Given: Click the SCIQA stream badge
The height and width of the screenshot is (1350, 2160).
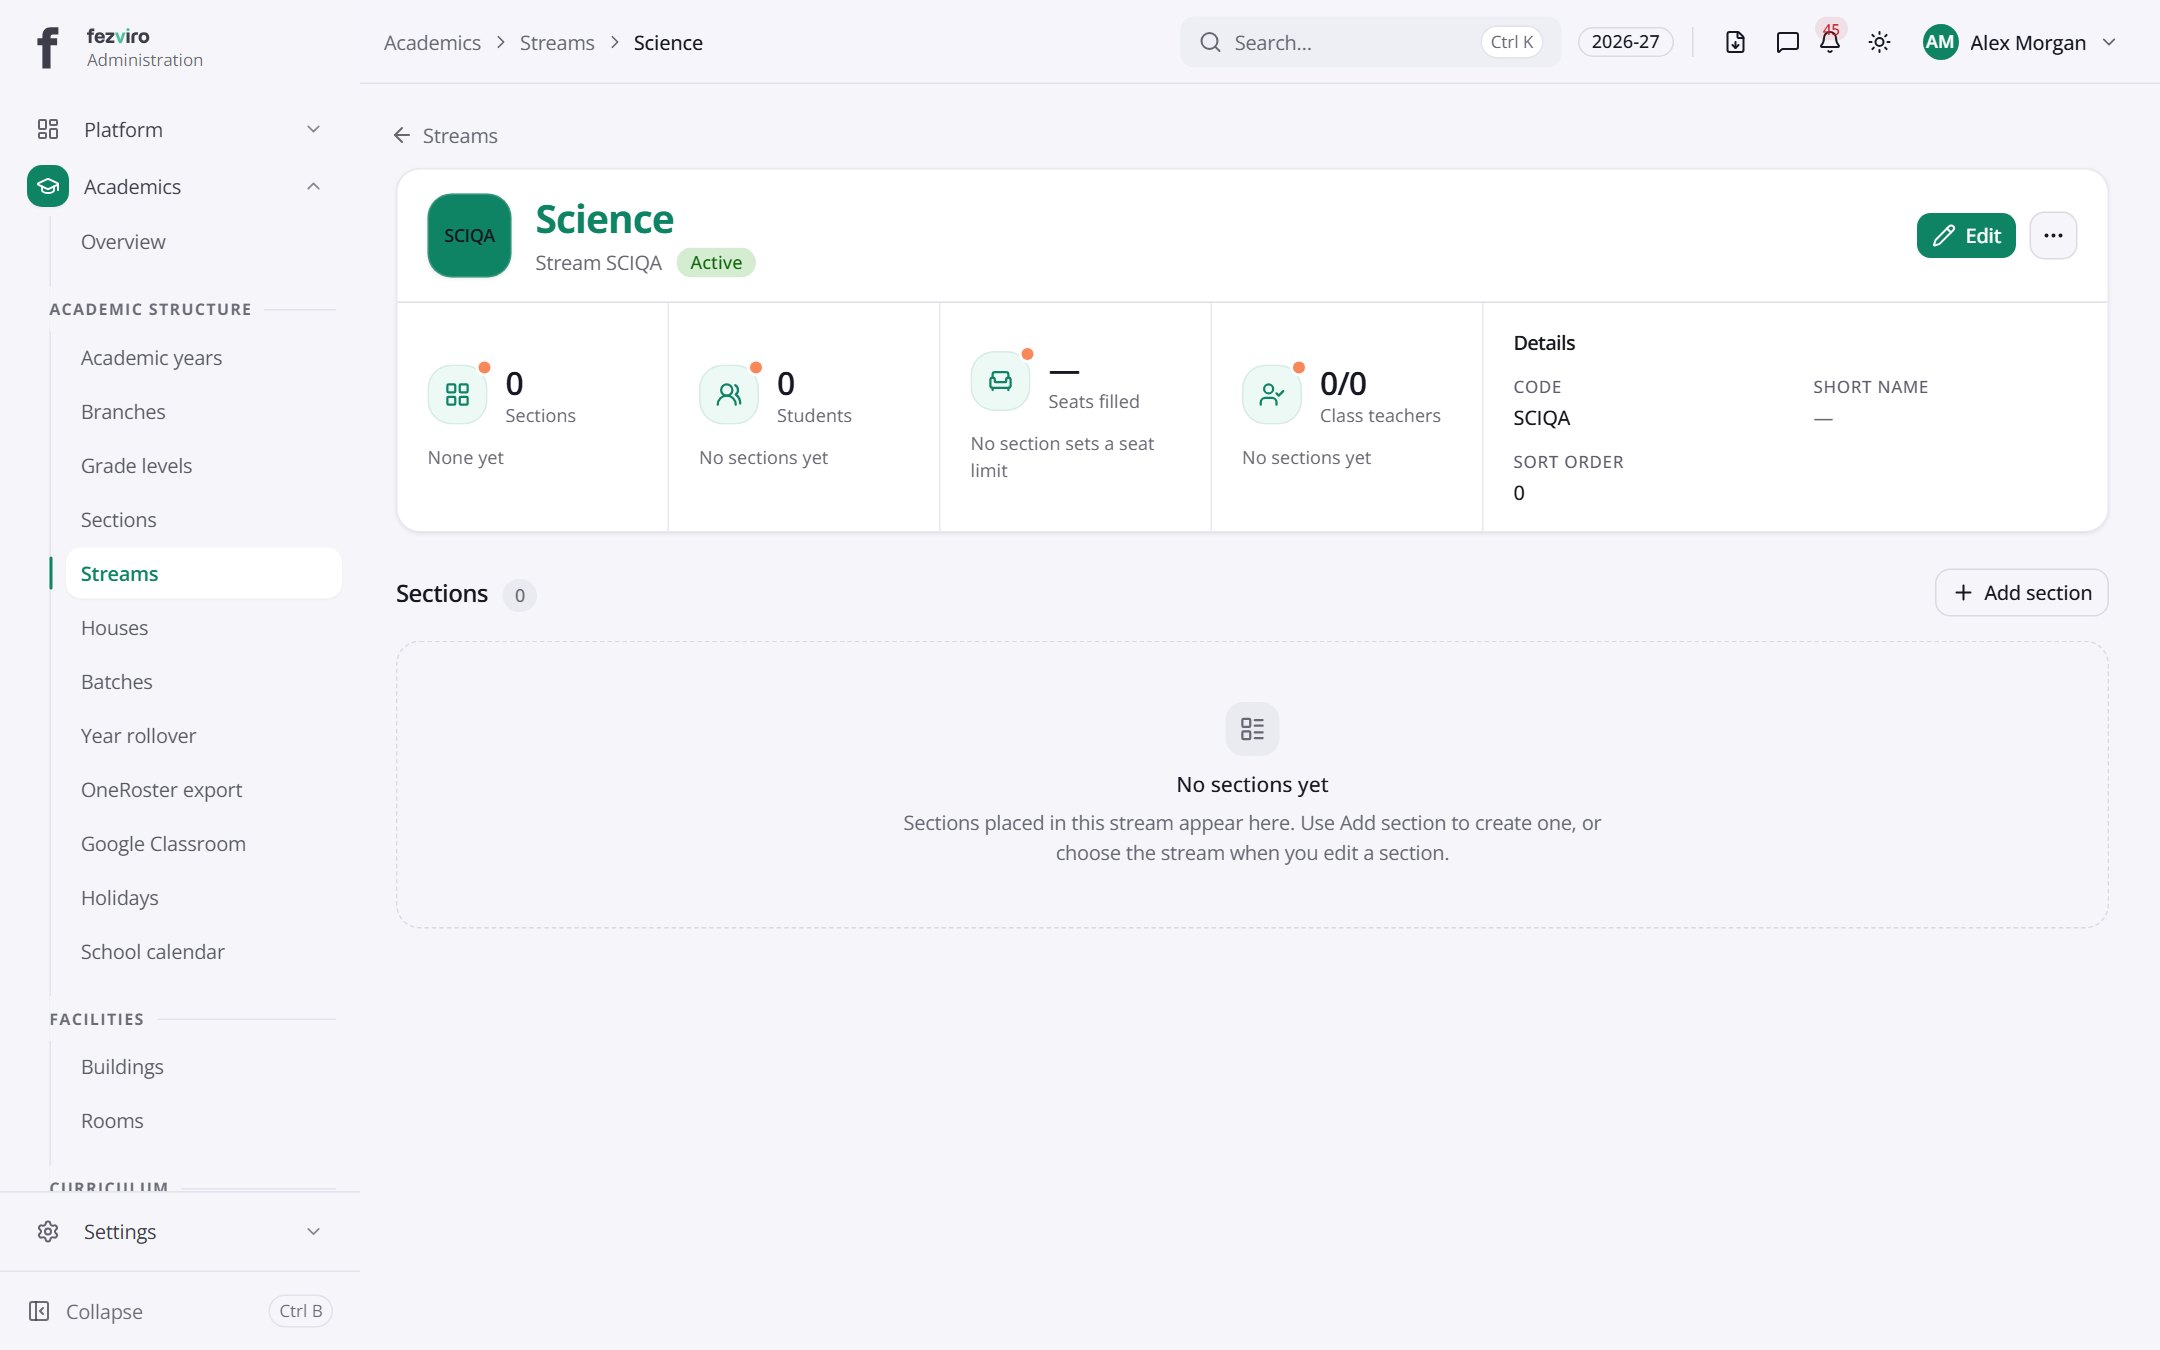Looking at the screenshot, I should (x=469, y=235).
